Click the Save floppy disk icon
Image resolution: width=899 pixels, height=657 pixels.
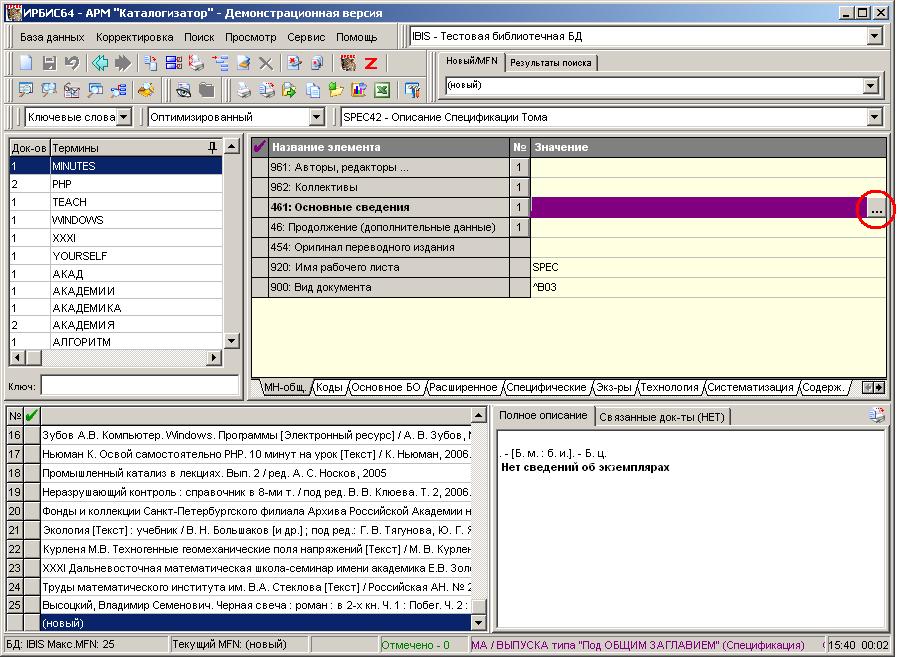pos(49,63)
